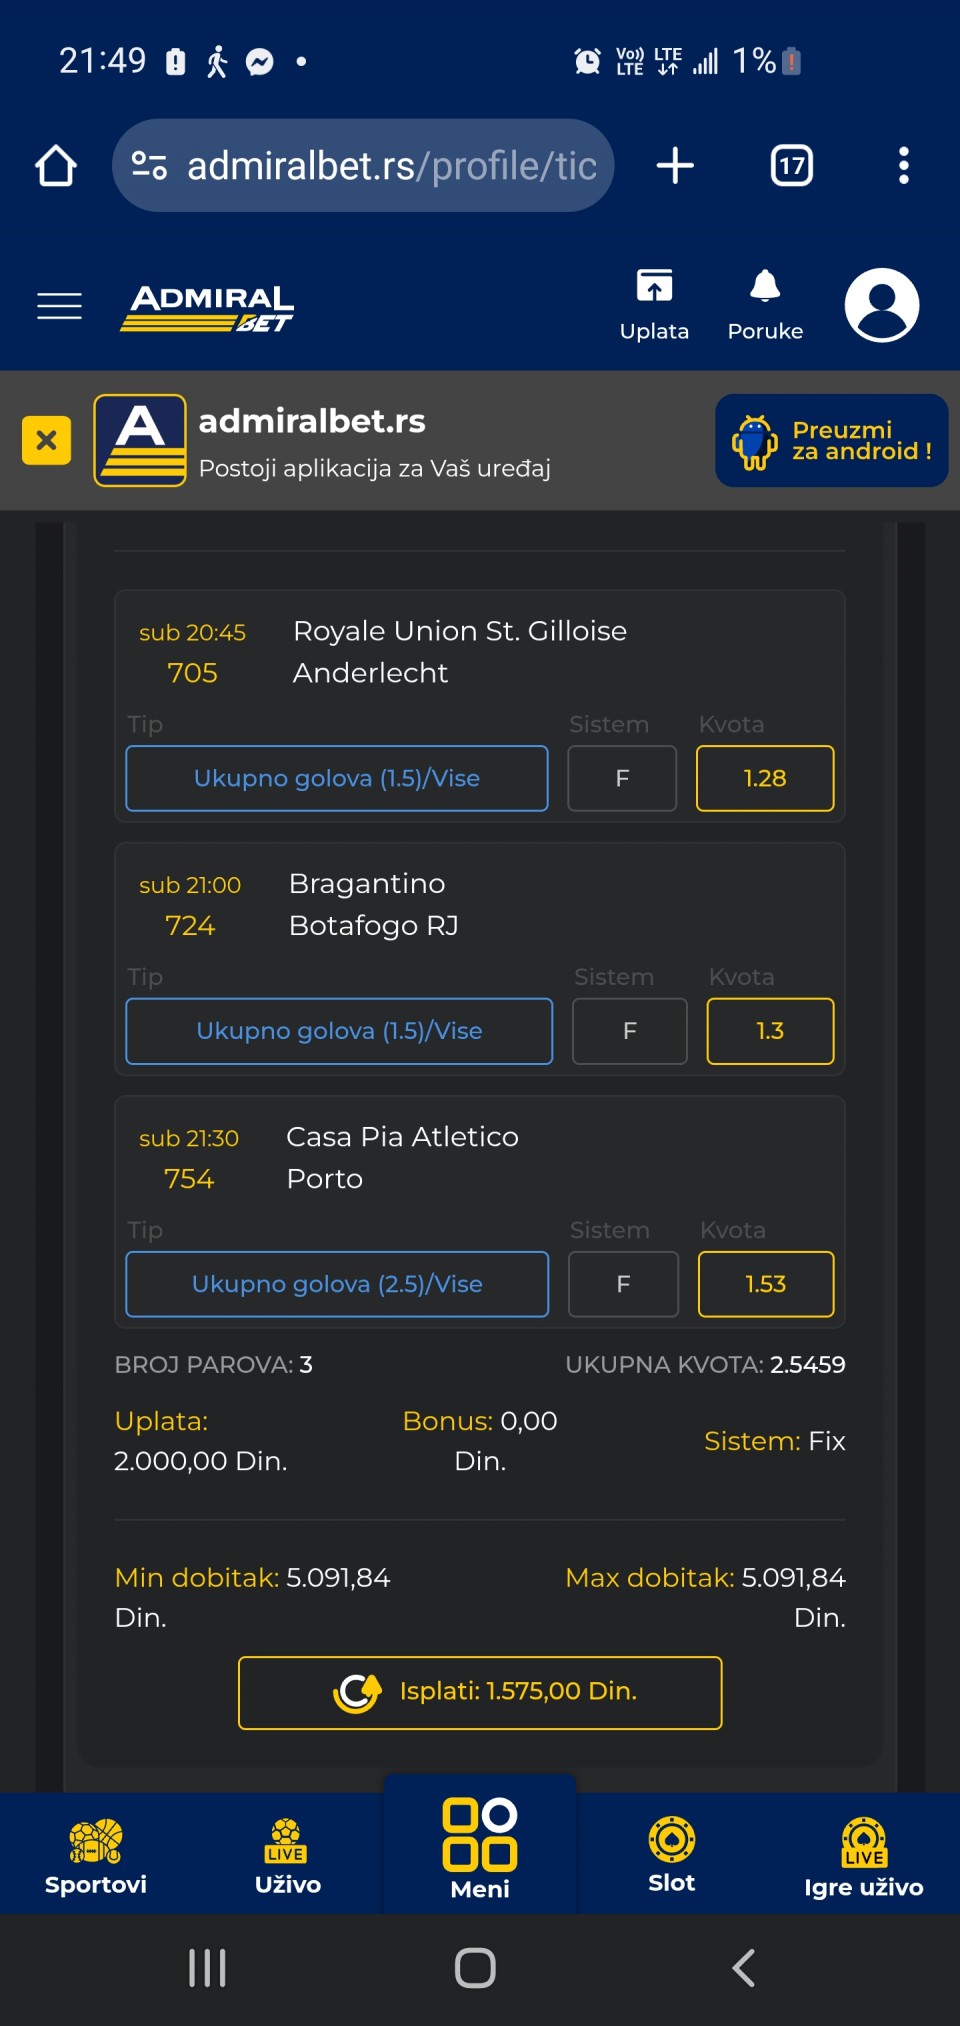Switch to the Sportovi tab
Screen dimensions: 960x2026
(x=96, y=1856)
